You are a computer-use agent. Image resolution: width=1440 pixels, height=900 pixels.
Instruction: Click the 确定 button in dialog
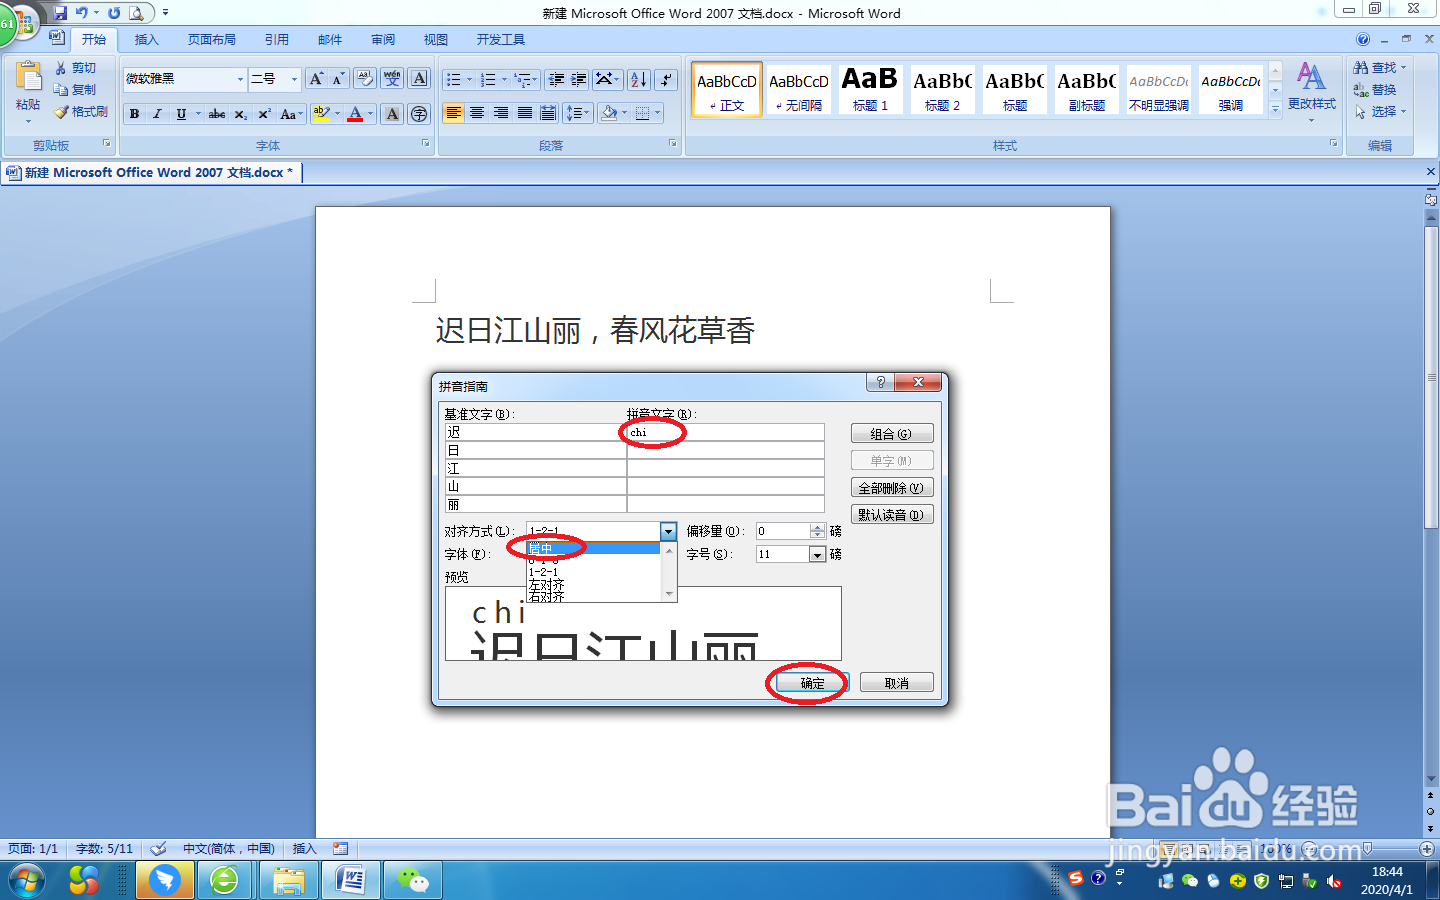812,683
